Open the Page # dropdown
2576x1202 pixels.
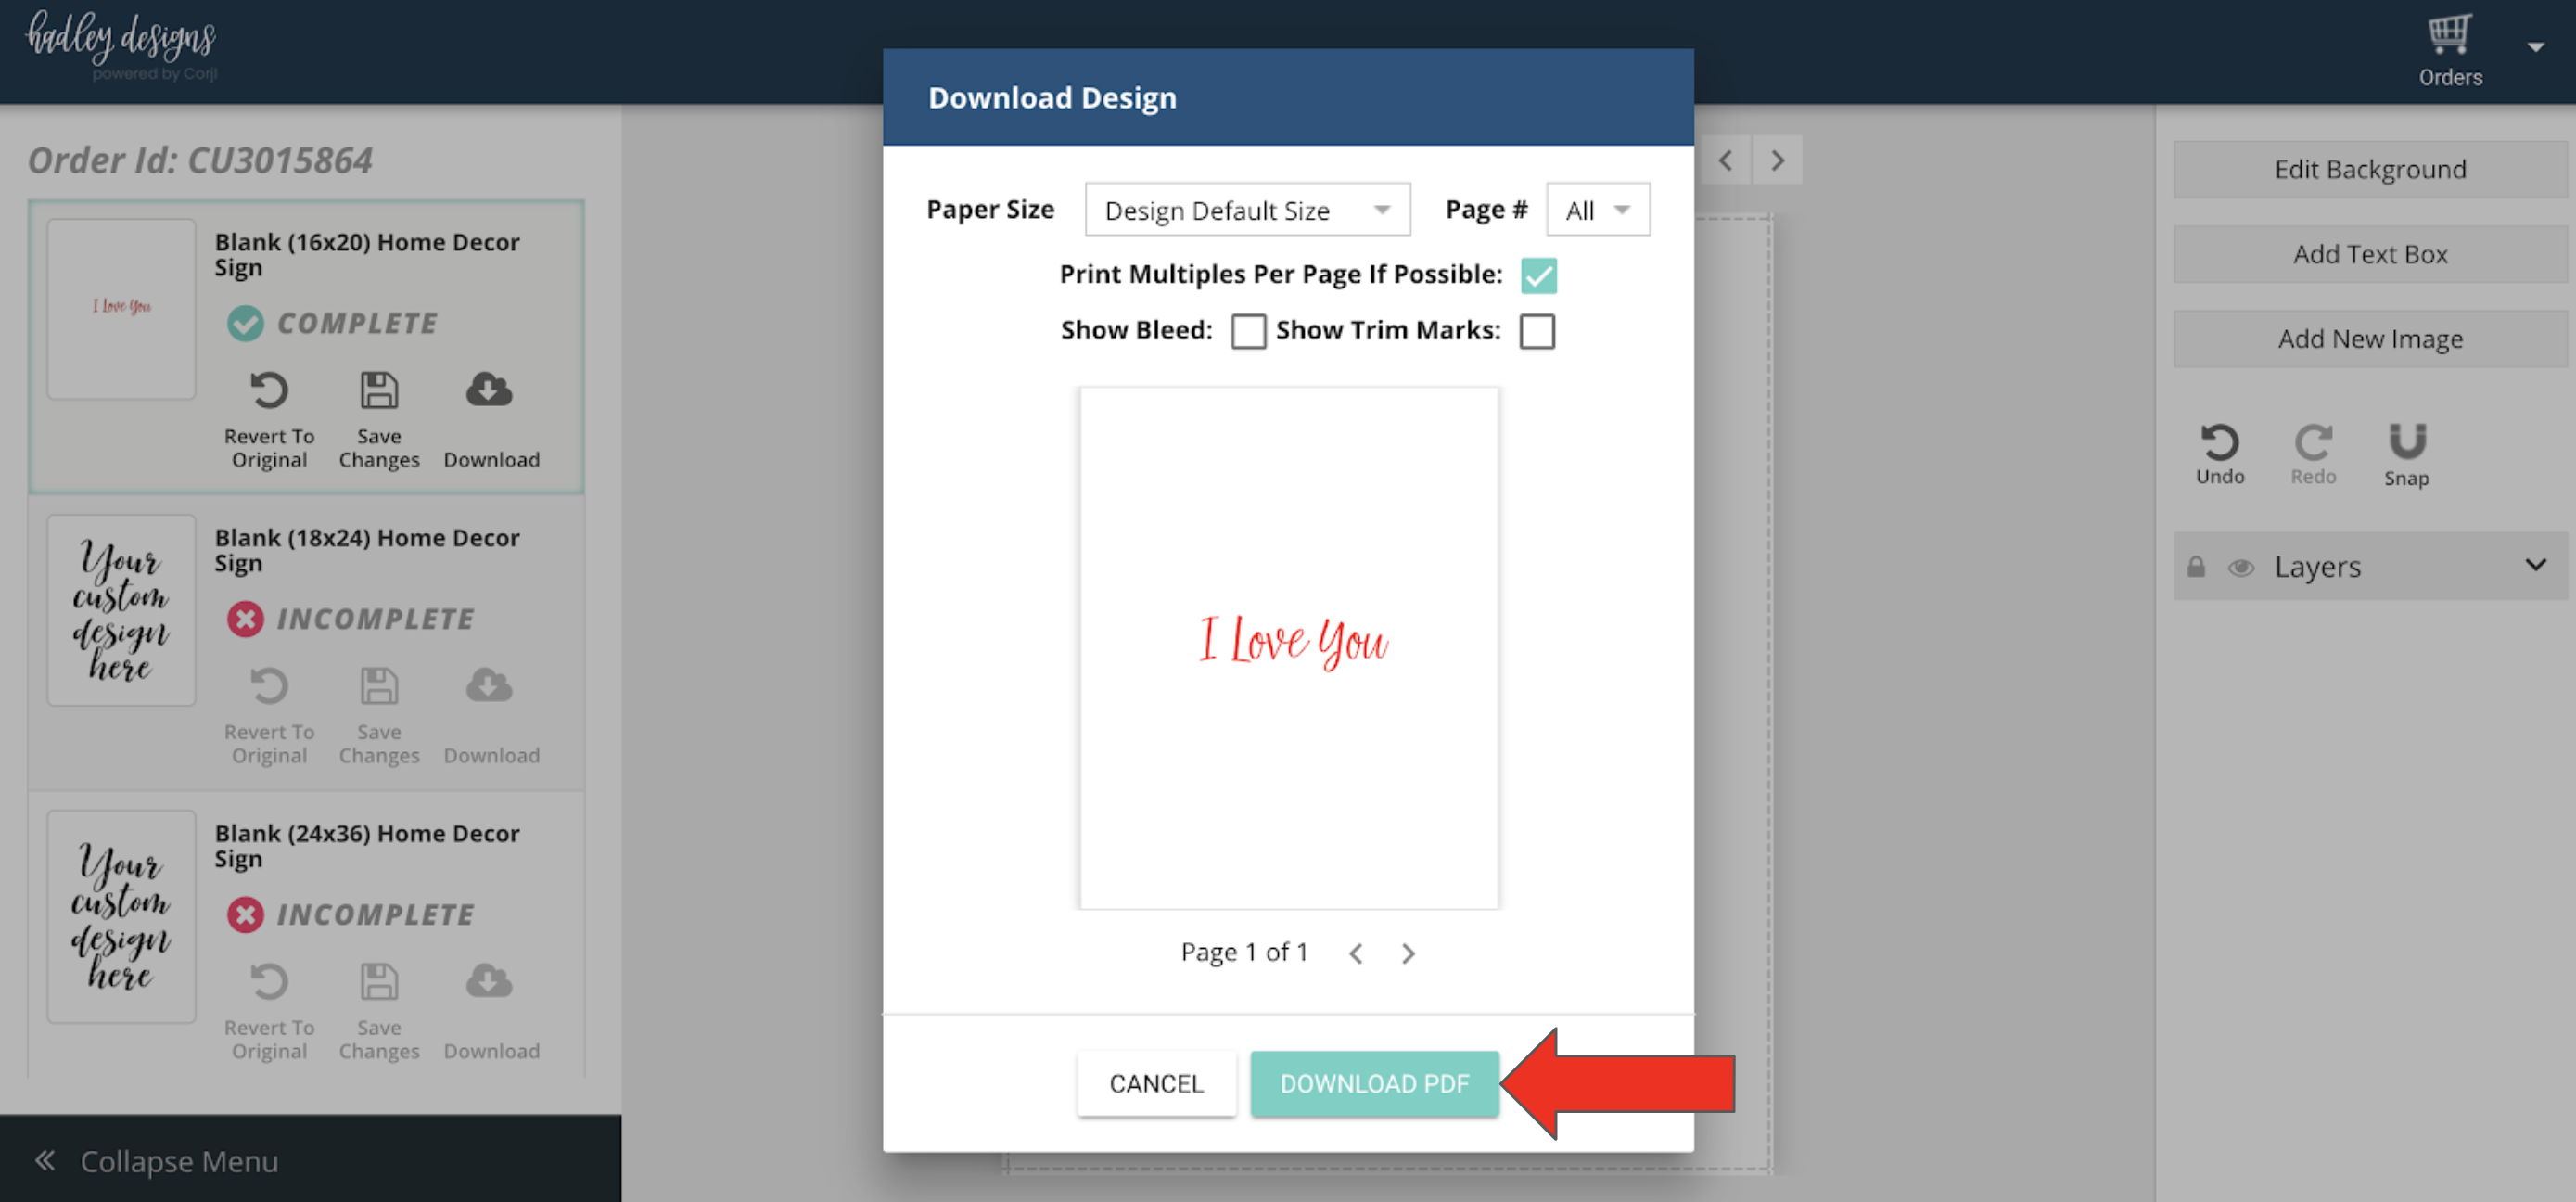1597,210
